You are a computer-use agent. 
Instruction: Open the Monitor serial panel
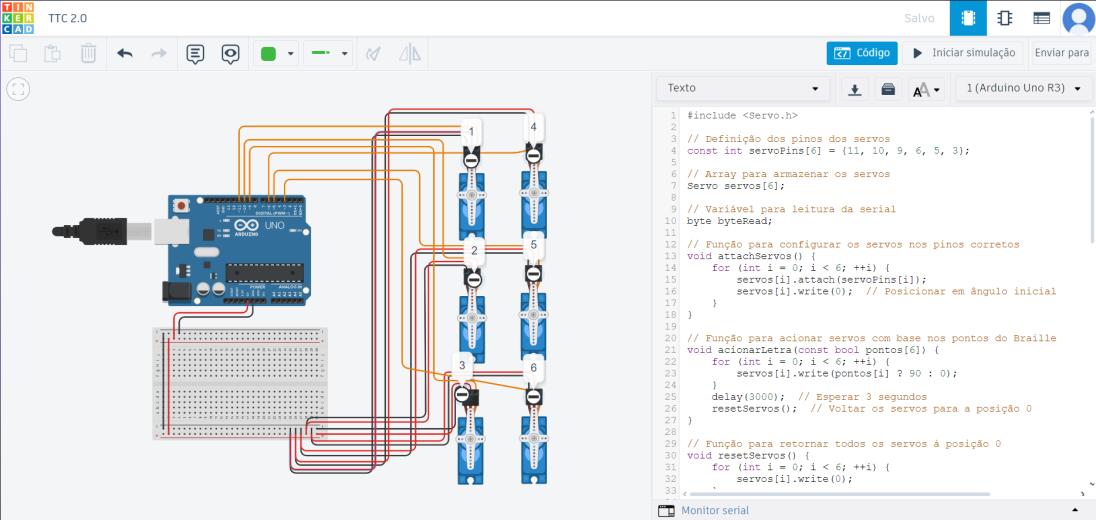tap(714, 510)
